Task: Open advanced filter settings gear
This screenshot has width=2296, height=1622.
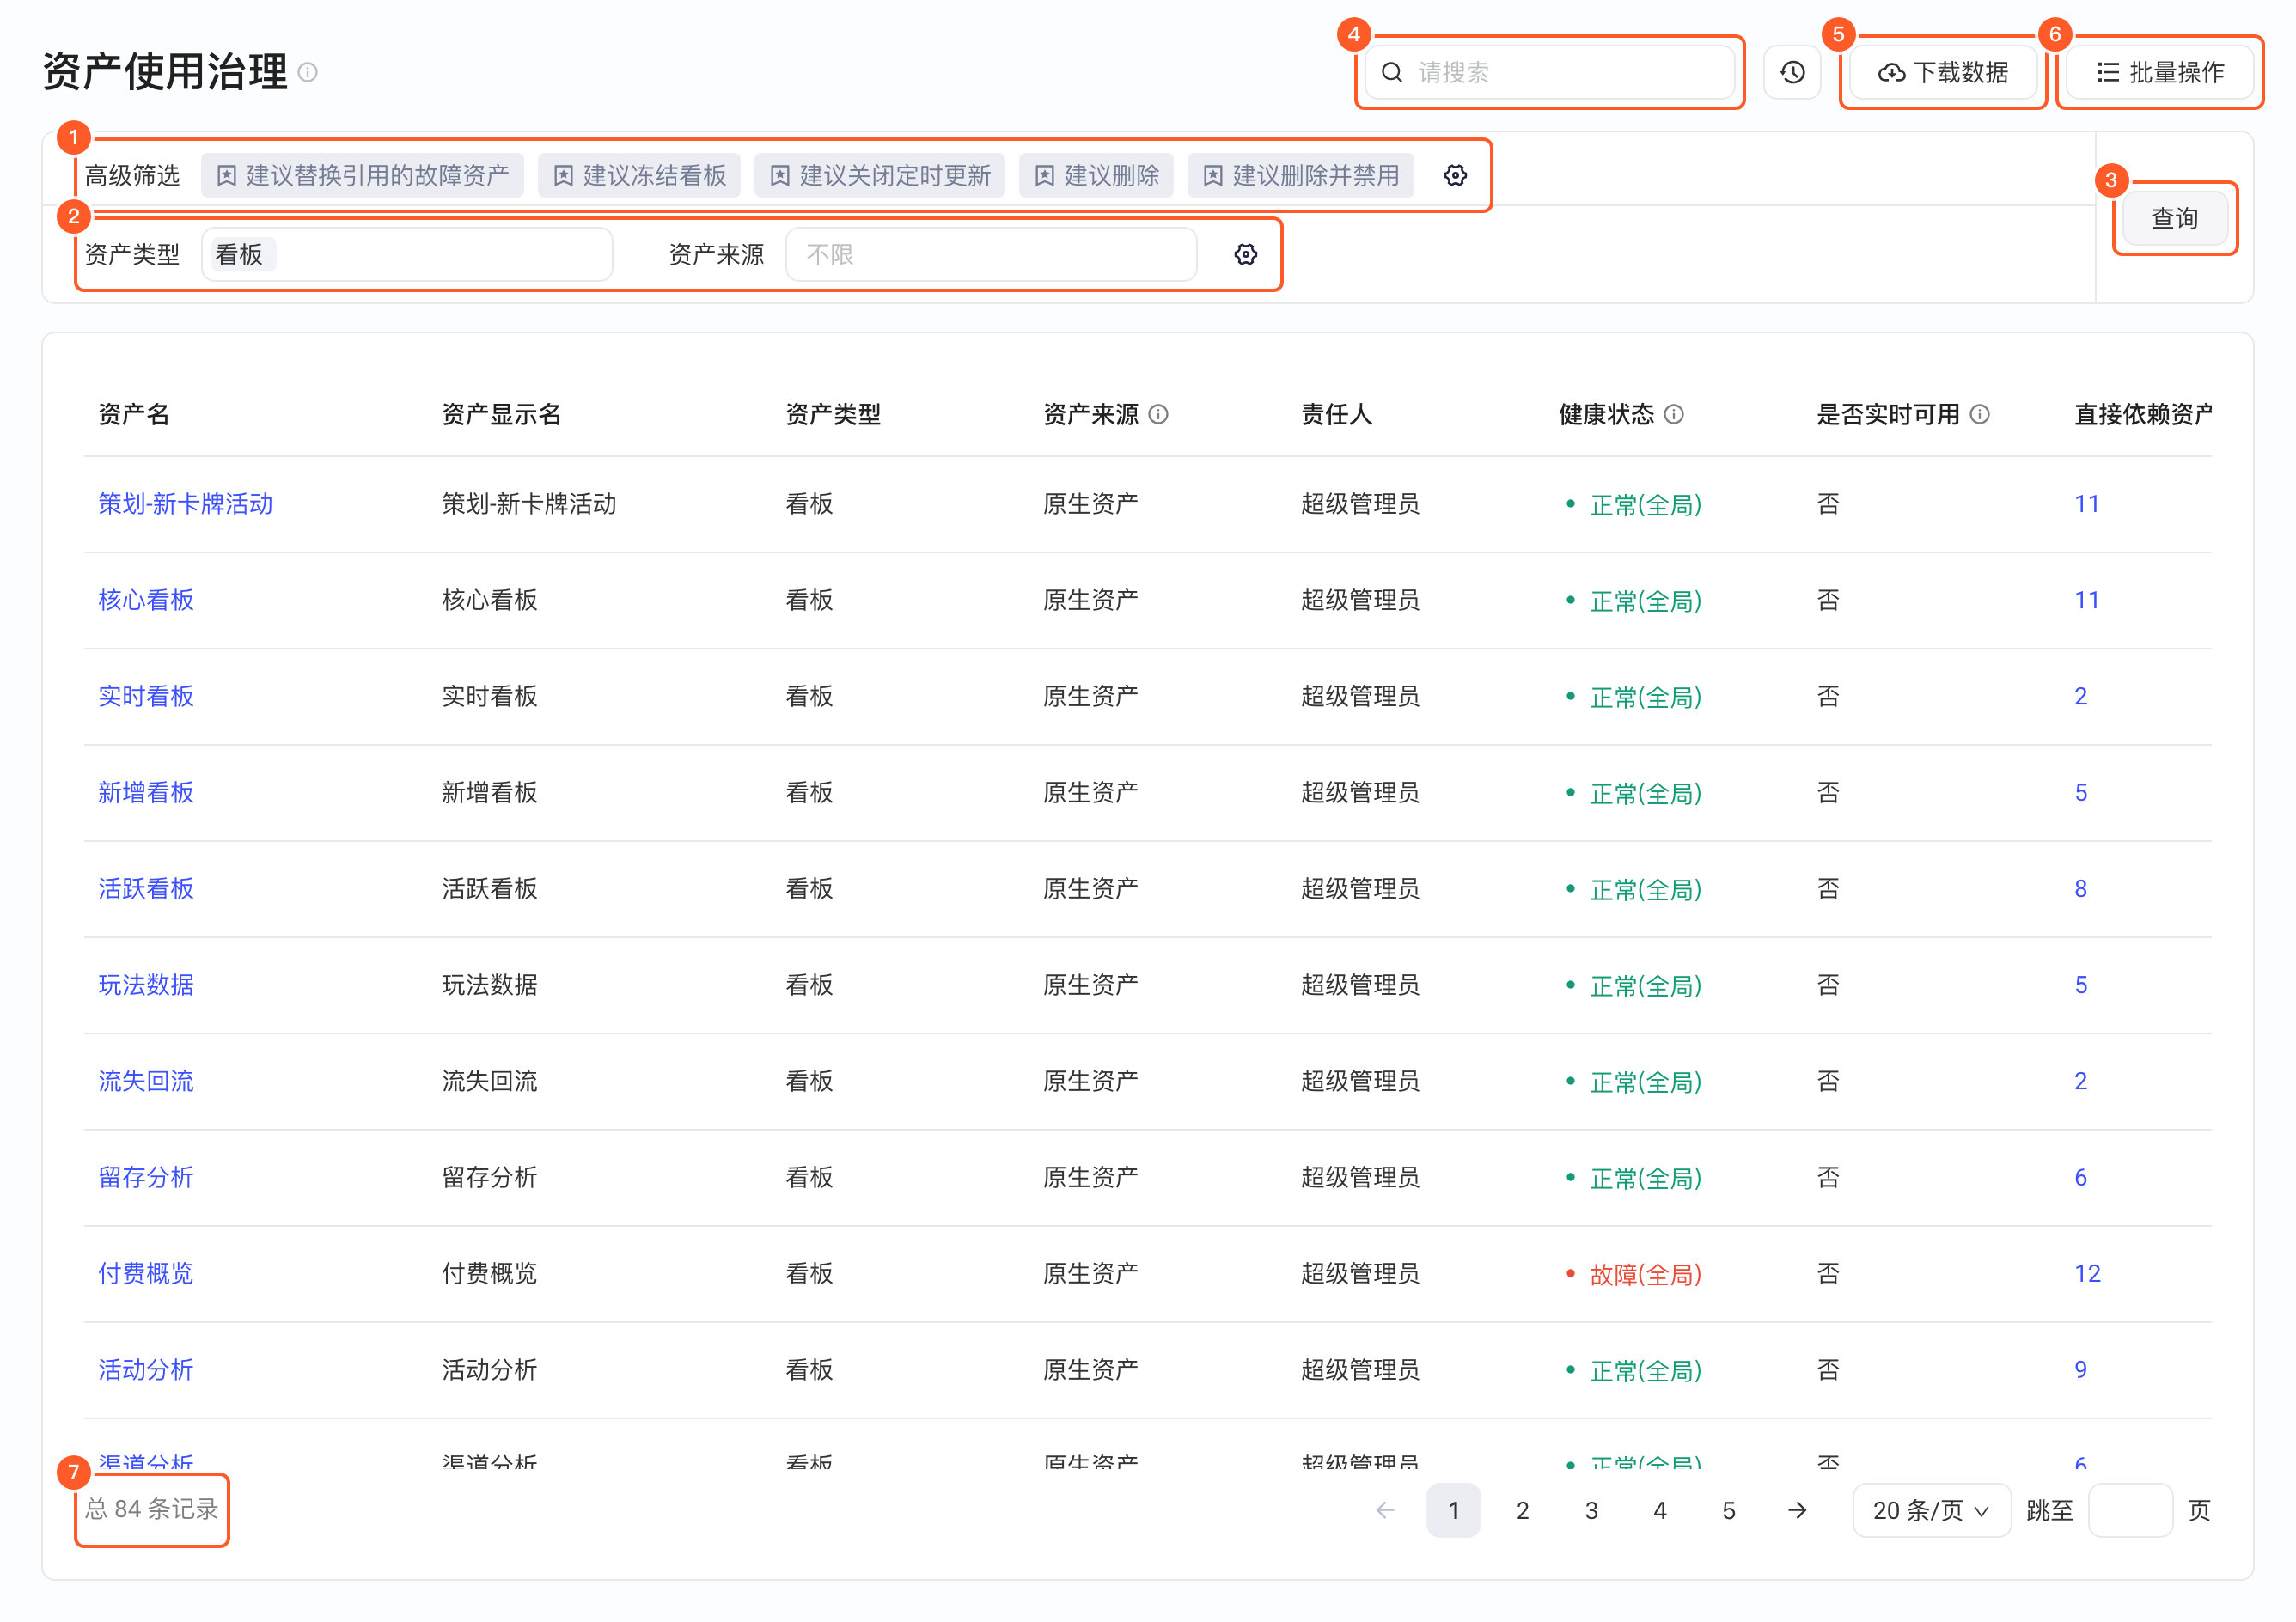Action: tap(1455, 175)
